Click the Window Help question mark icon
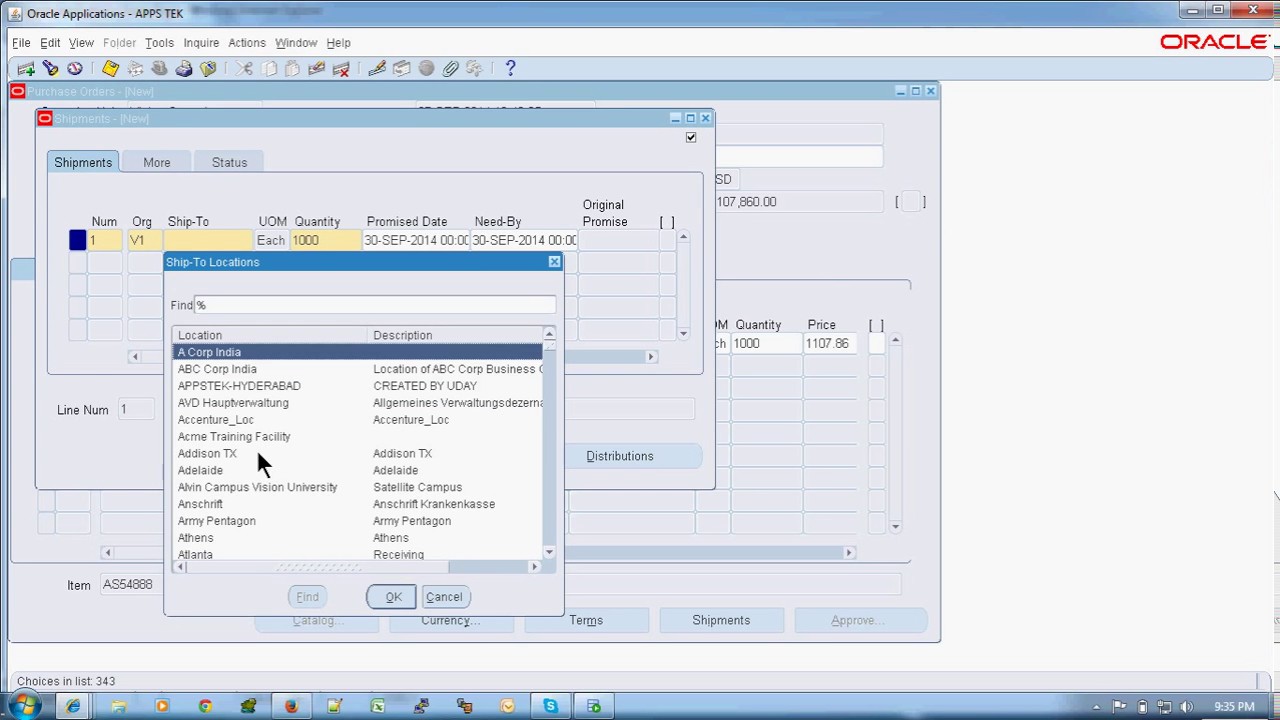This screenshot has width=1280, height=720. [x=510, y=68]
